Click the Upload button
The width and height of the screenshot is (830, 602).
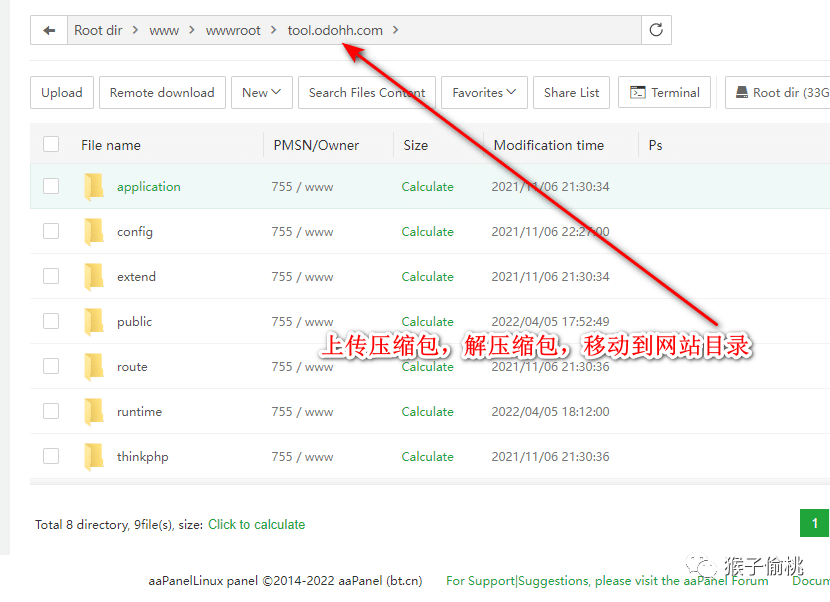click(x=62, y=93)
